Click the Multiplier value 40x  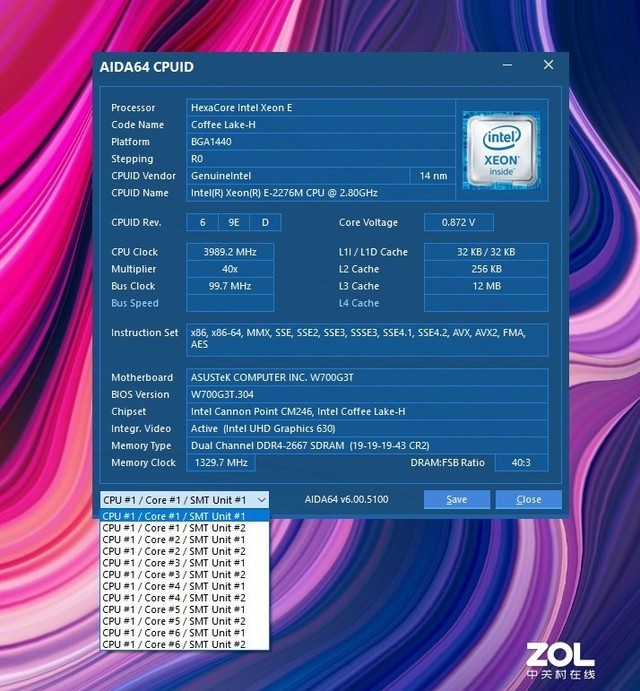pos(230,269)
